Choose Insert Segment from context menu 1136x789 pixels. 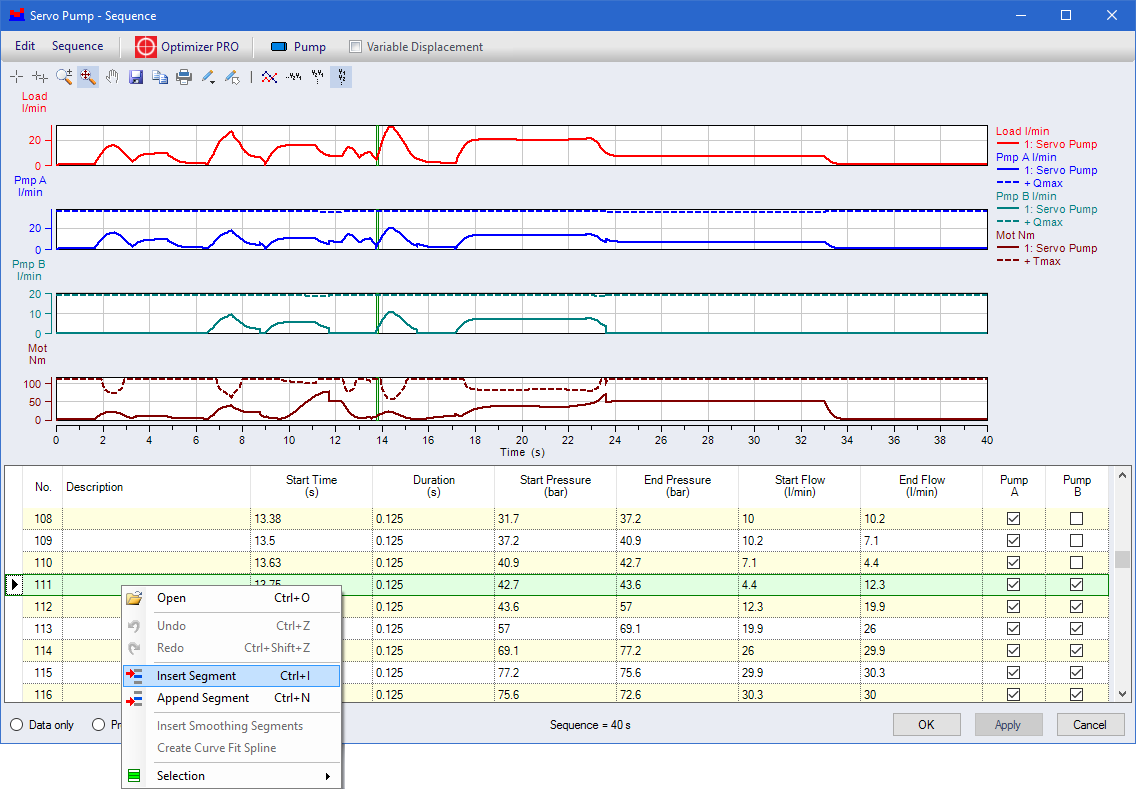pyautogui.click(x=196, y=676)
